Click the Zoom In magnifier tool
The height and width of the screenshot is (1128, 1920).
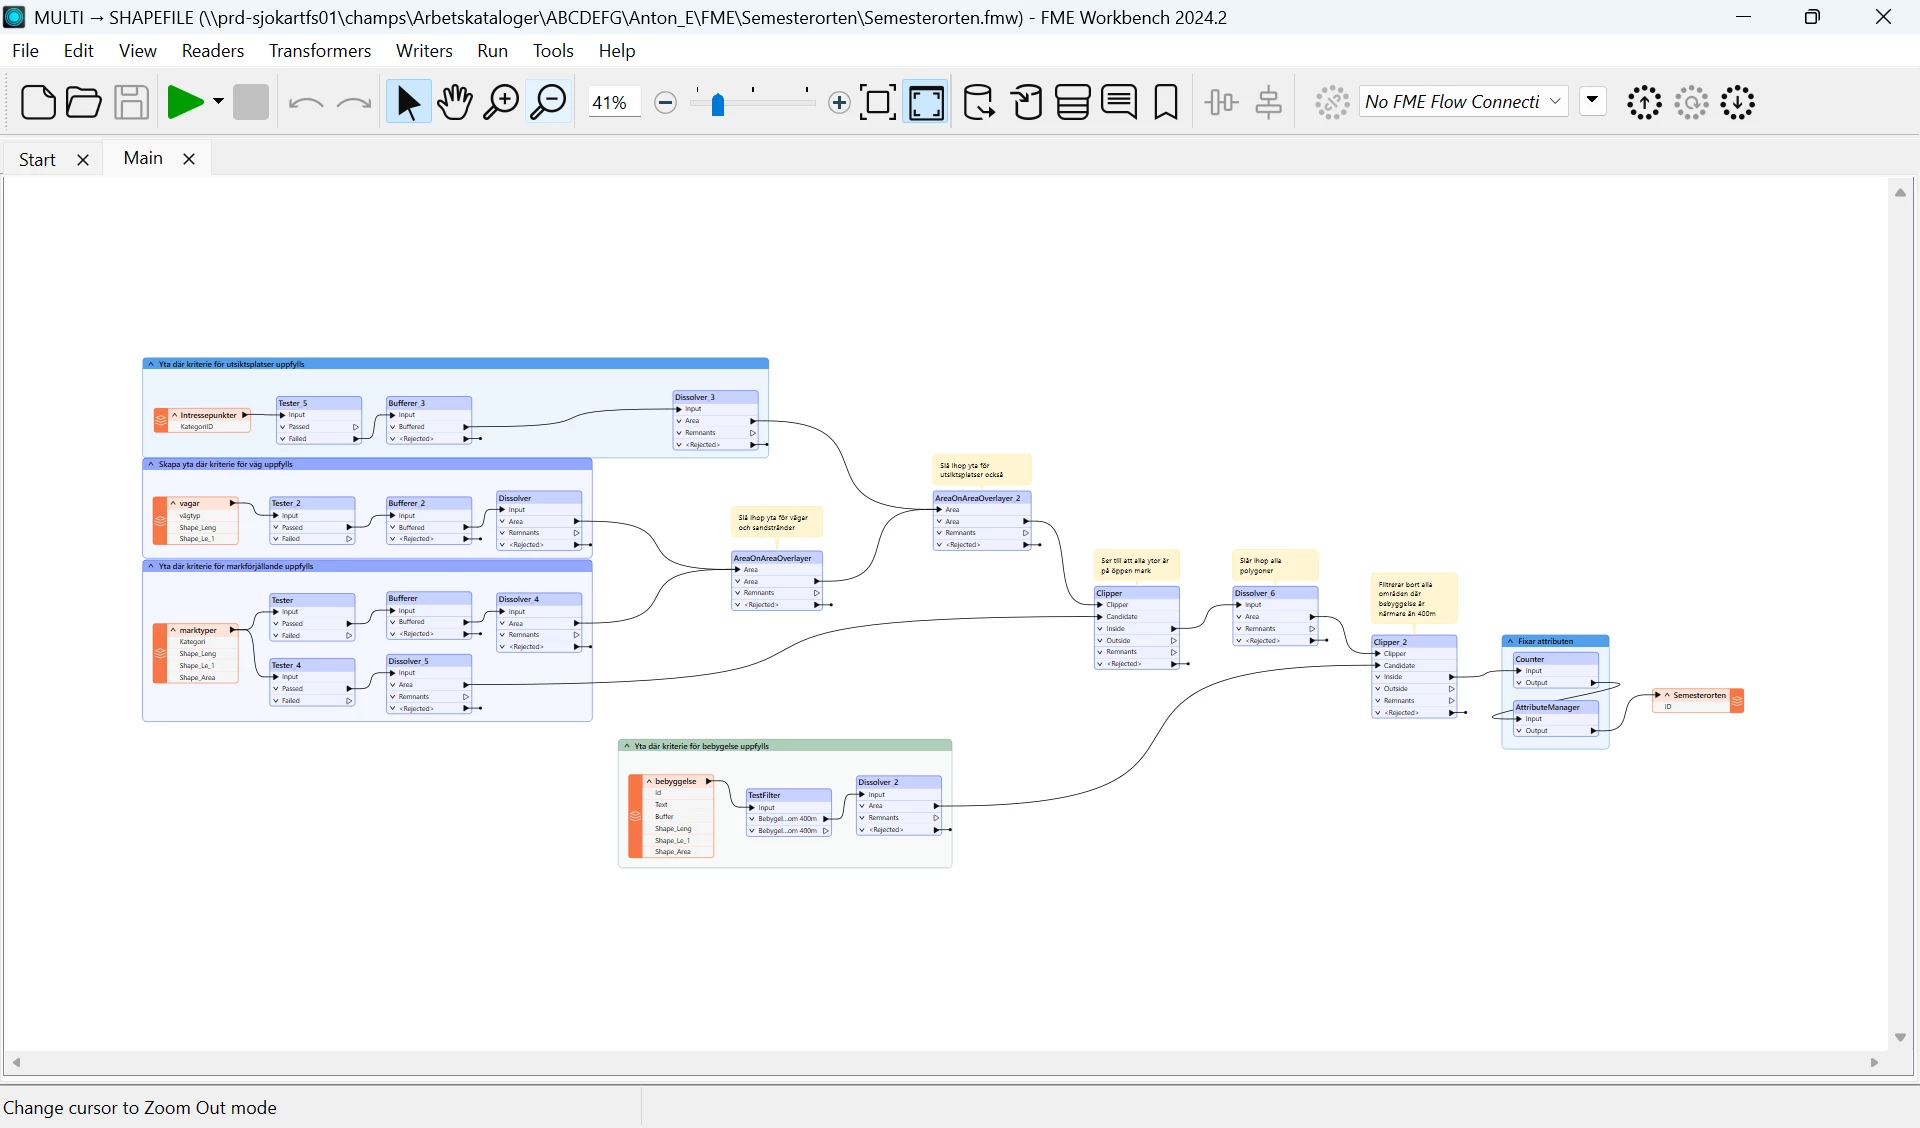pos(501,102)
